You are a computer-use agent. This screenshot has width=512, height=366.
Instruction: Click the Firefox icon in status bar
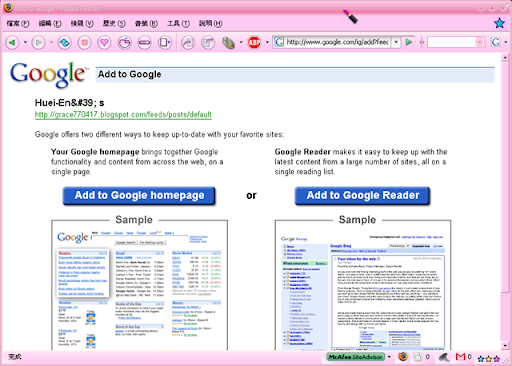click(403, 357)
